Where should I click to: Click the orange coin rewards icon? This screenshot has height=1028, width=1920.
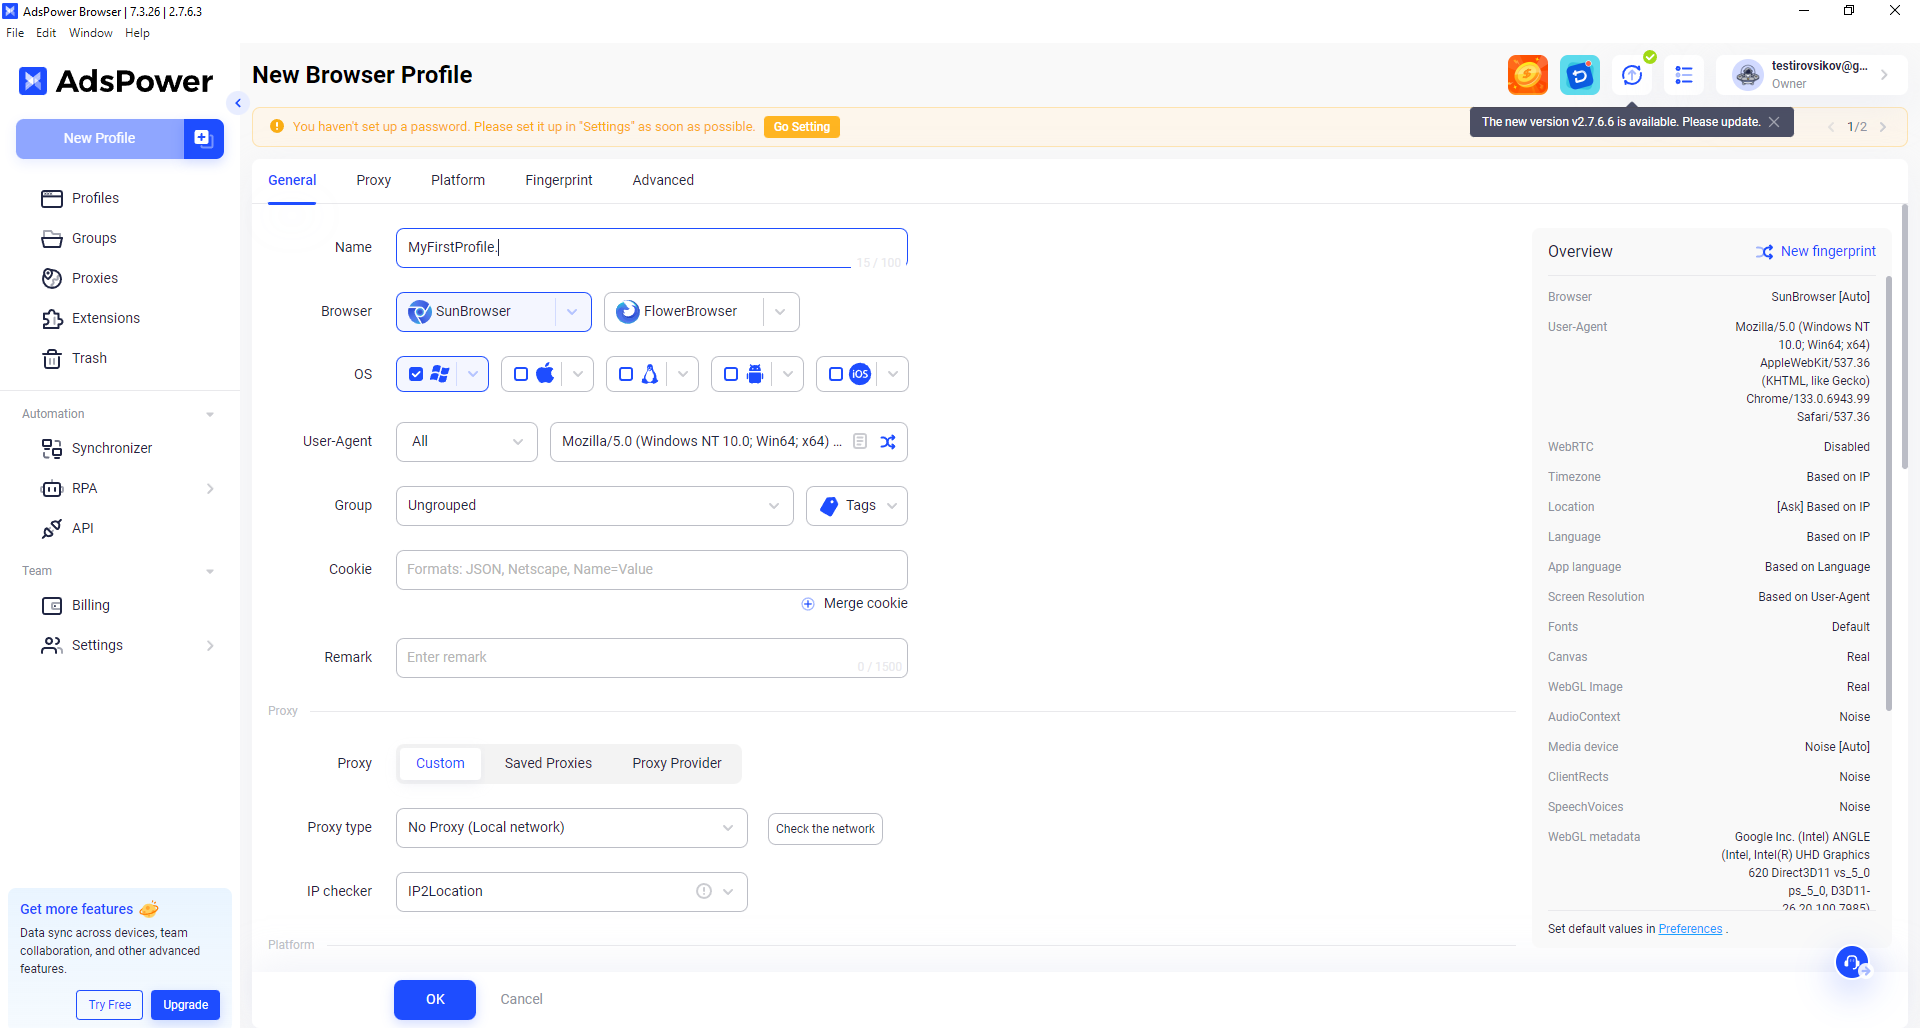pyautogui.click(x=1527, y=75)
